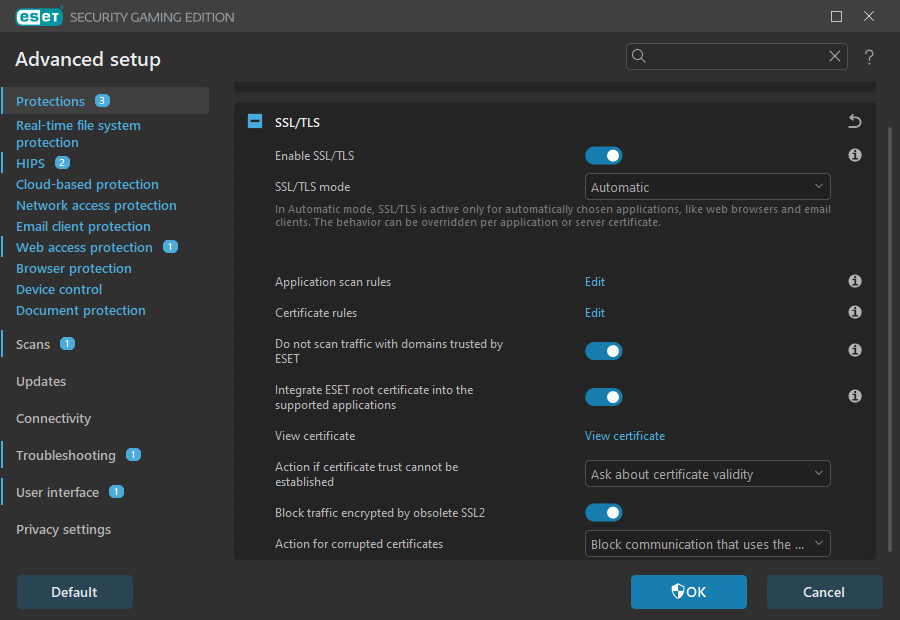This screenshot has width=900, height=620.
Task: Click the ESET logo in title bar
Action: pyautogui.click(x=39, y=17)
